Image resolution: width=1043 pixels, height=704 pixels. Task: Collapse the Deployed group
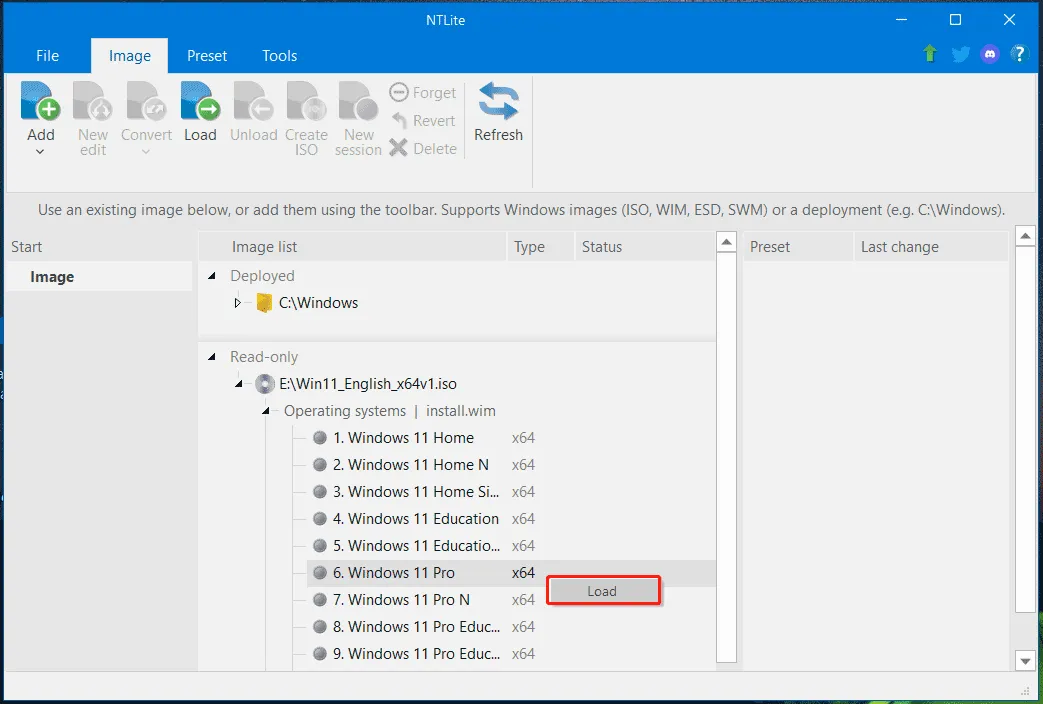point(212,275)
